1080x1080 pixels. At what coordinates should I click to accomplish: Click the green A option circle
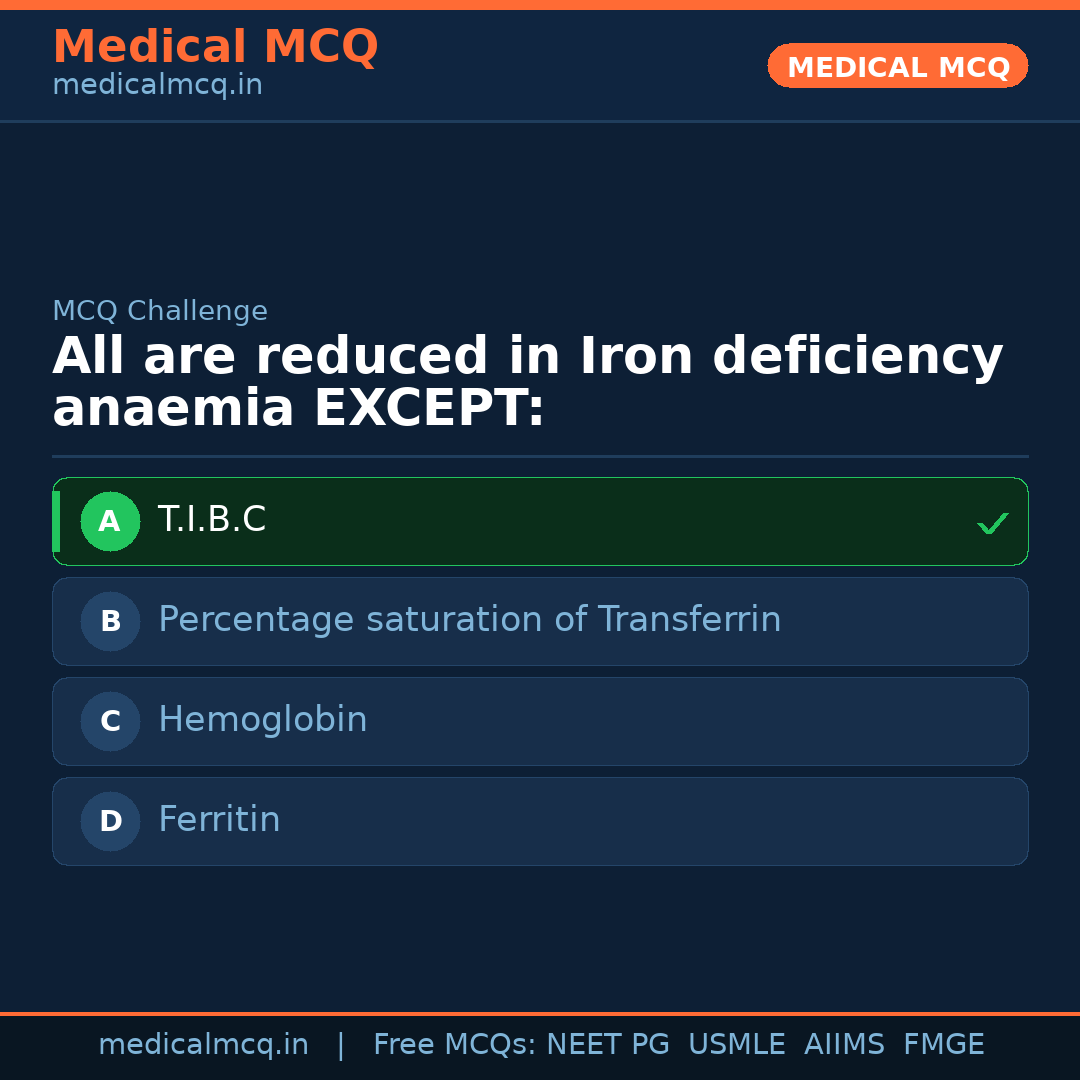pos(110,521)
